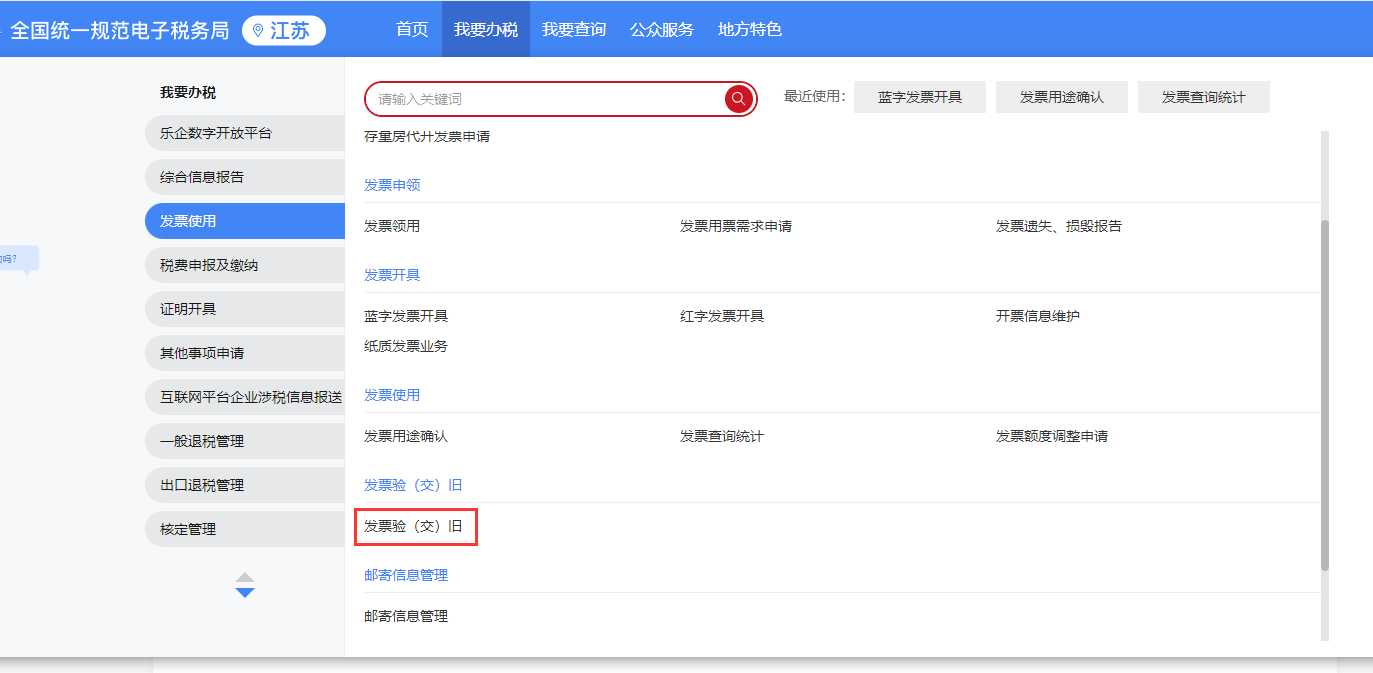Open the 公众服务 navigation tab
Screen dimensions: 1373x673
(661, 29)
